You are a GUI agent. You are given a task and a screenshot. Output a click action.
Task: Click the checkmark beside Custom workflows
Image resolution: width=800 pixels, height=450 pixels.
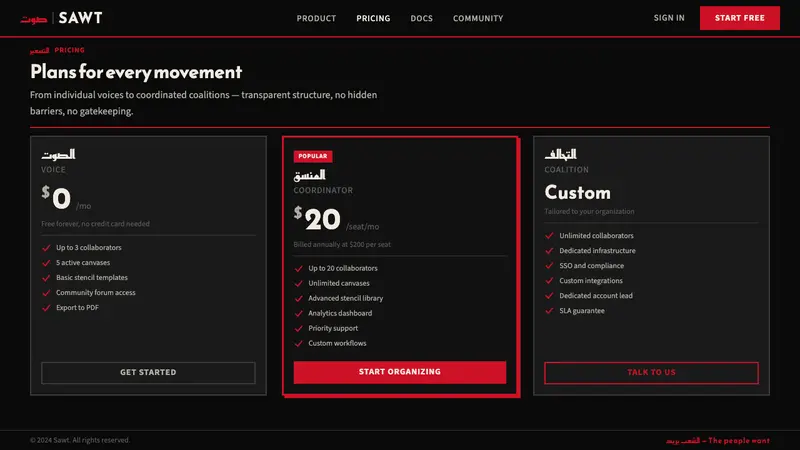[298, 343]
